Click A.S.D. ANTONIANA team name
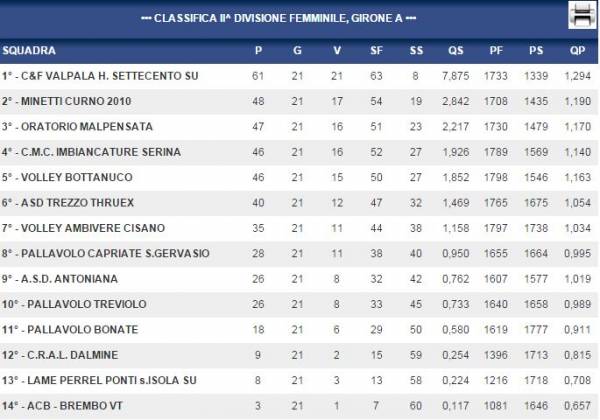Image resolution: width=600 pixels, height=420 pixels. point(69,279)
